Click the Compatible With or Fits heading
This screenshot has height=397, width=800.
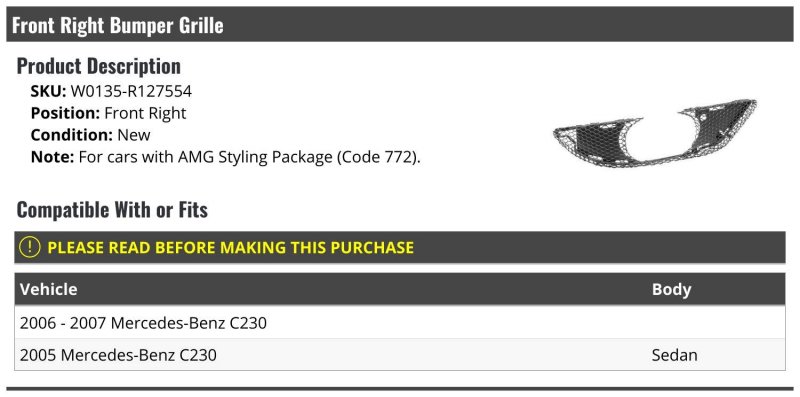[112, 210]
